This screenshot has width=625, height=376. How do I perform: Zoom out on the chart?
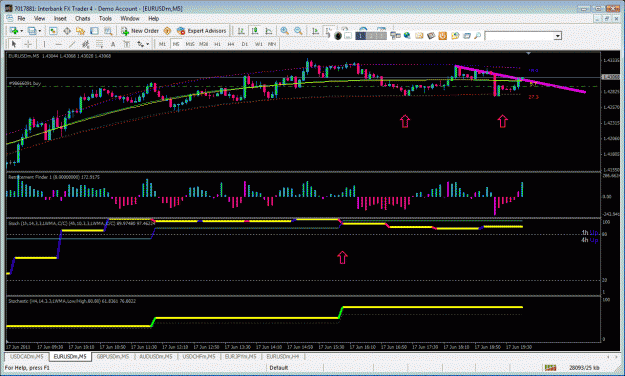[298, 31]
